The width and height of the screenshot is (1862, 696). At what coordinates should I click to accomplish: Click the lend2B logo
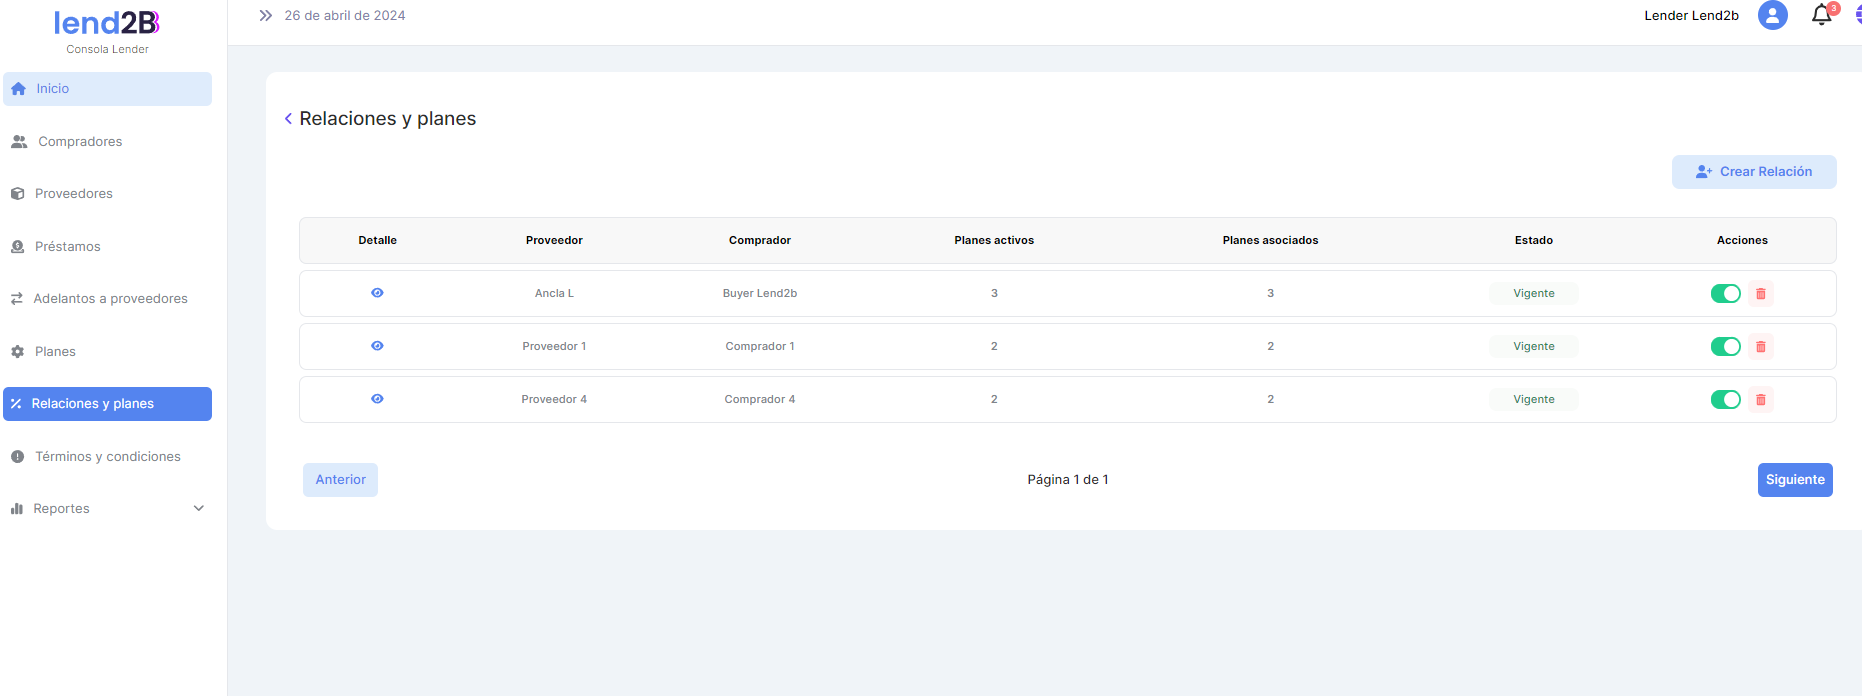coord(107,24)
